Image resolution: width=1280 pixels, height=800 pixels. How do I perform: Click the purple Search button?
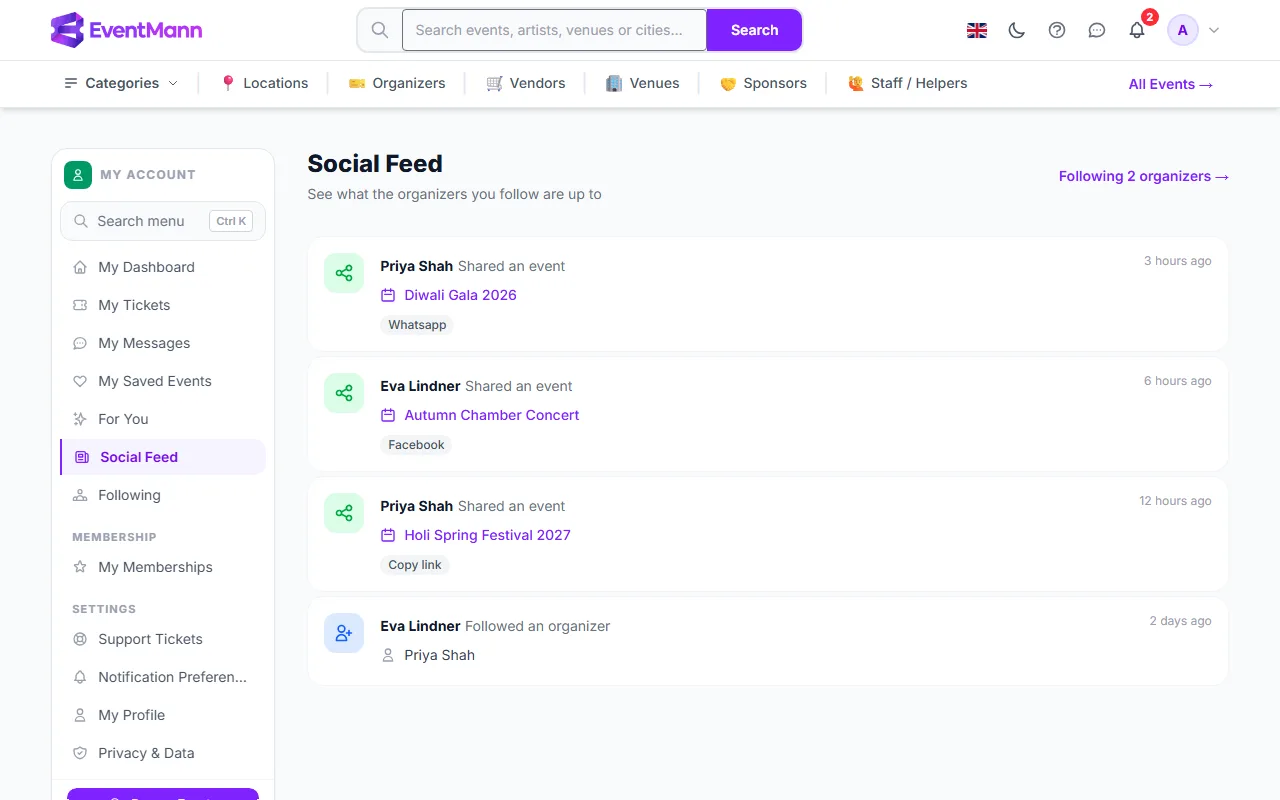point(754,30)
